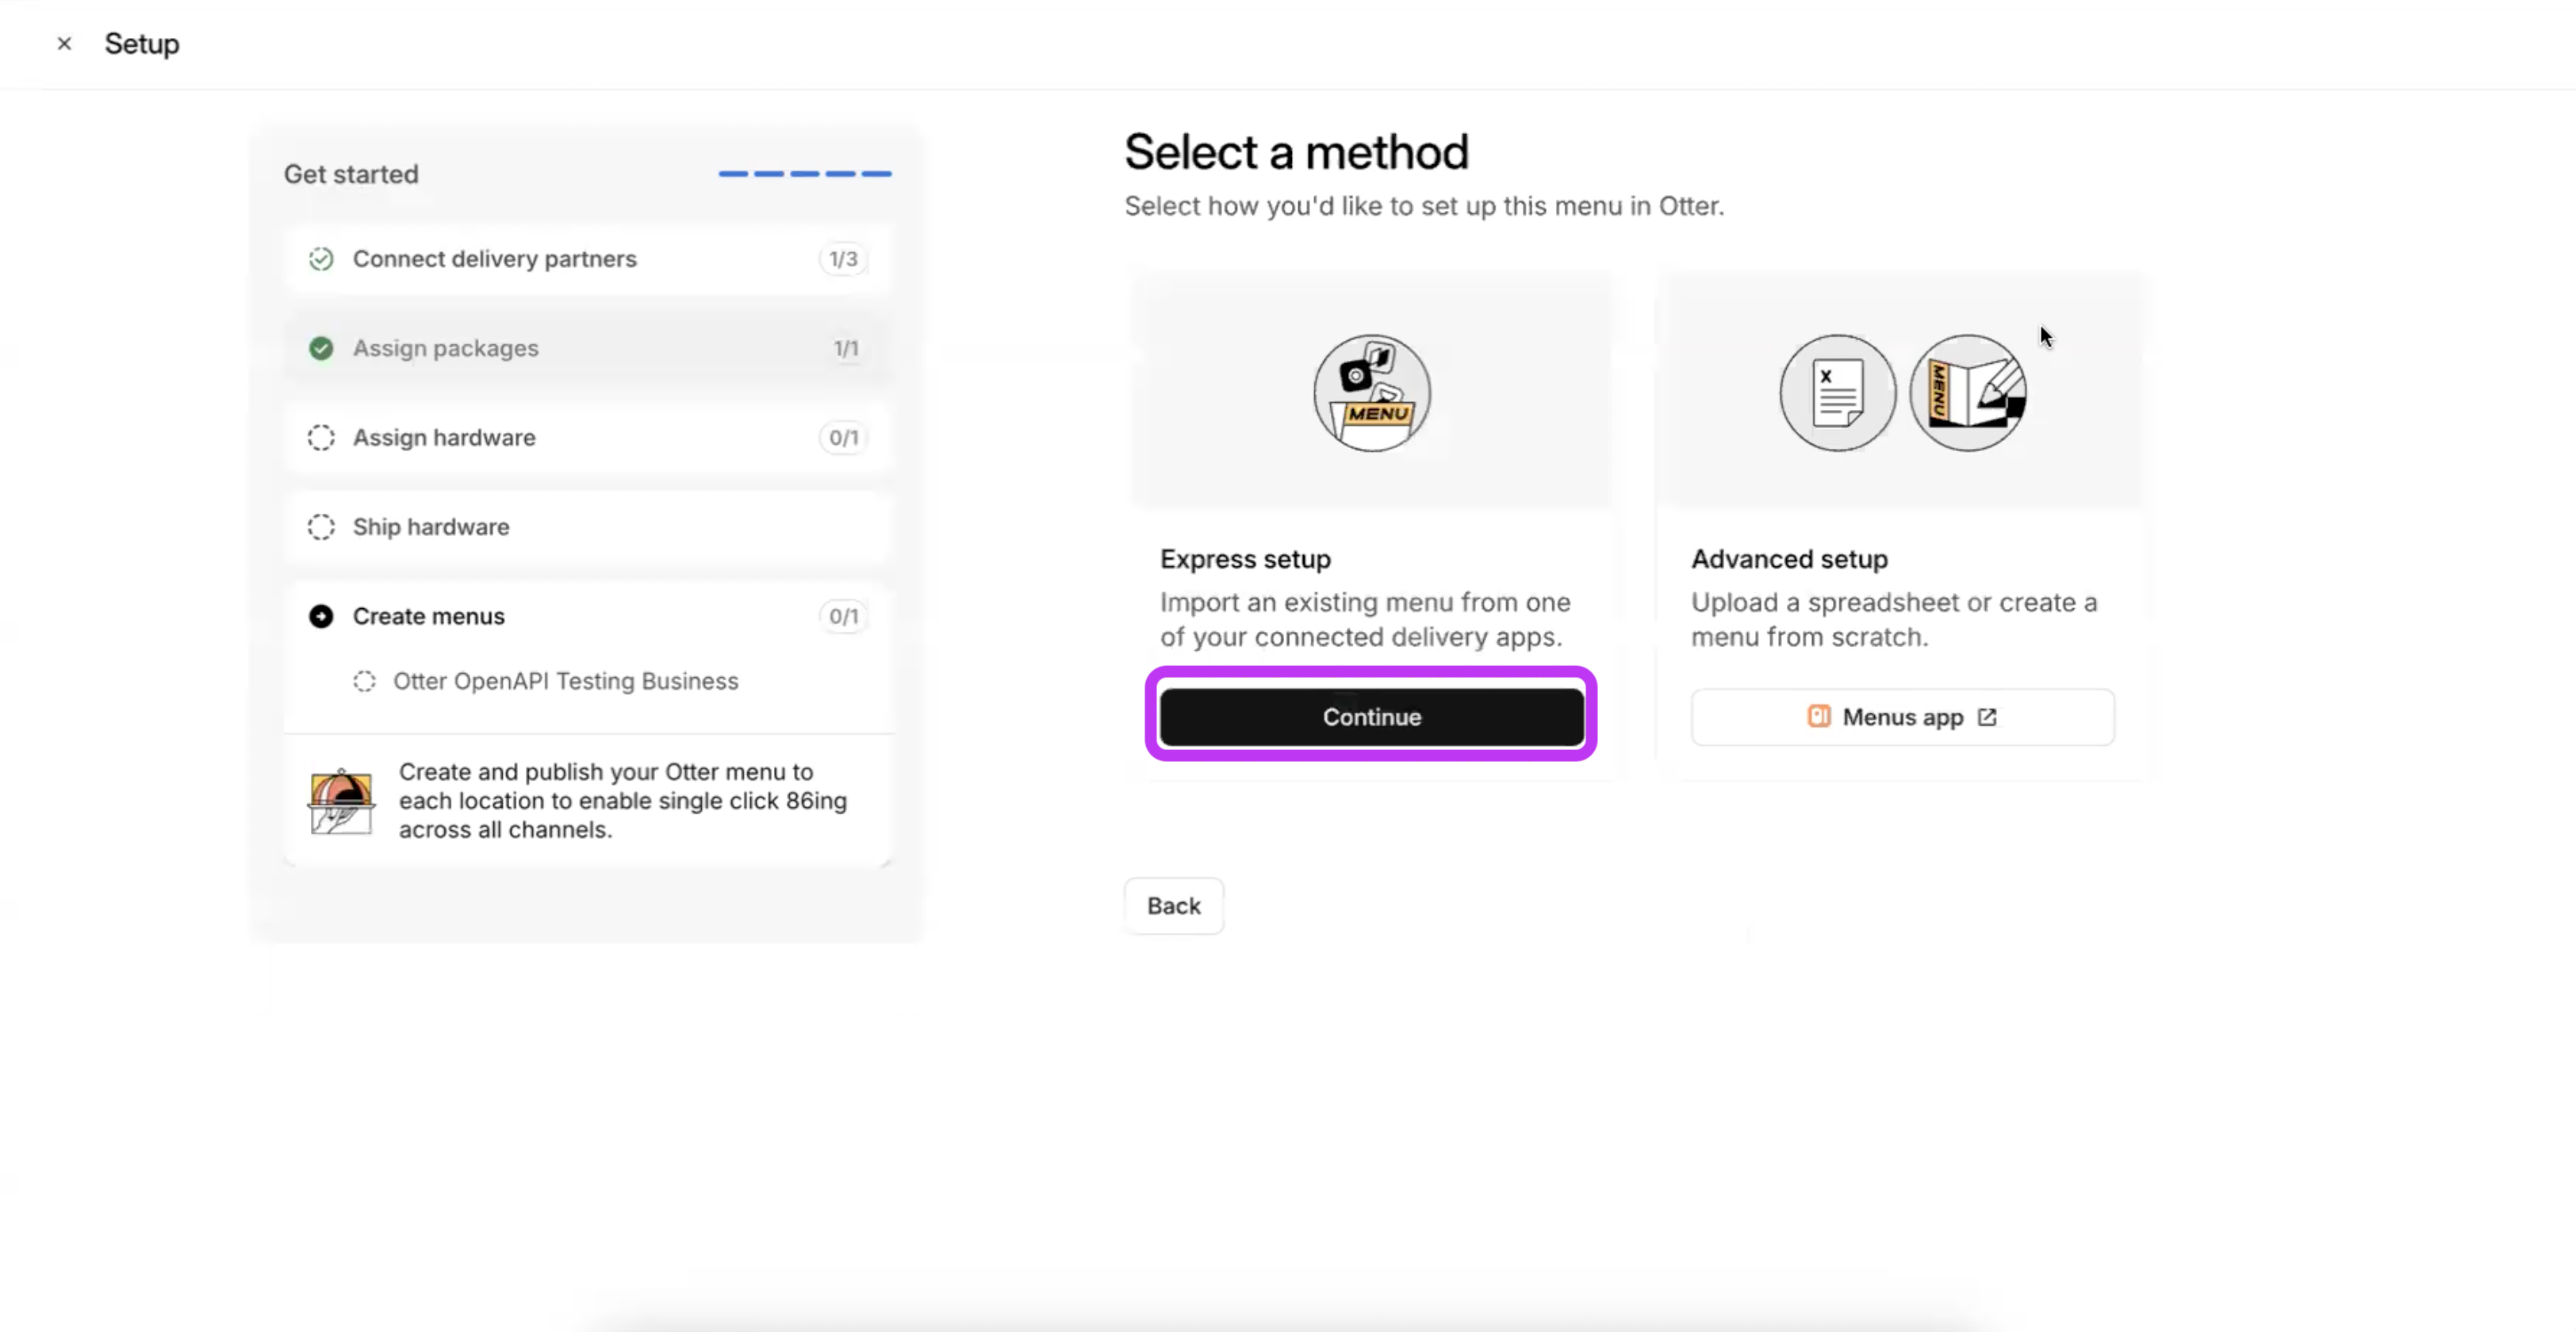The image size is (2576, 1332).
Task: Click the dashed circle status beside Ship hardware
Action: [x=321, y=527]
